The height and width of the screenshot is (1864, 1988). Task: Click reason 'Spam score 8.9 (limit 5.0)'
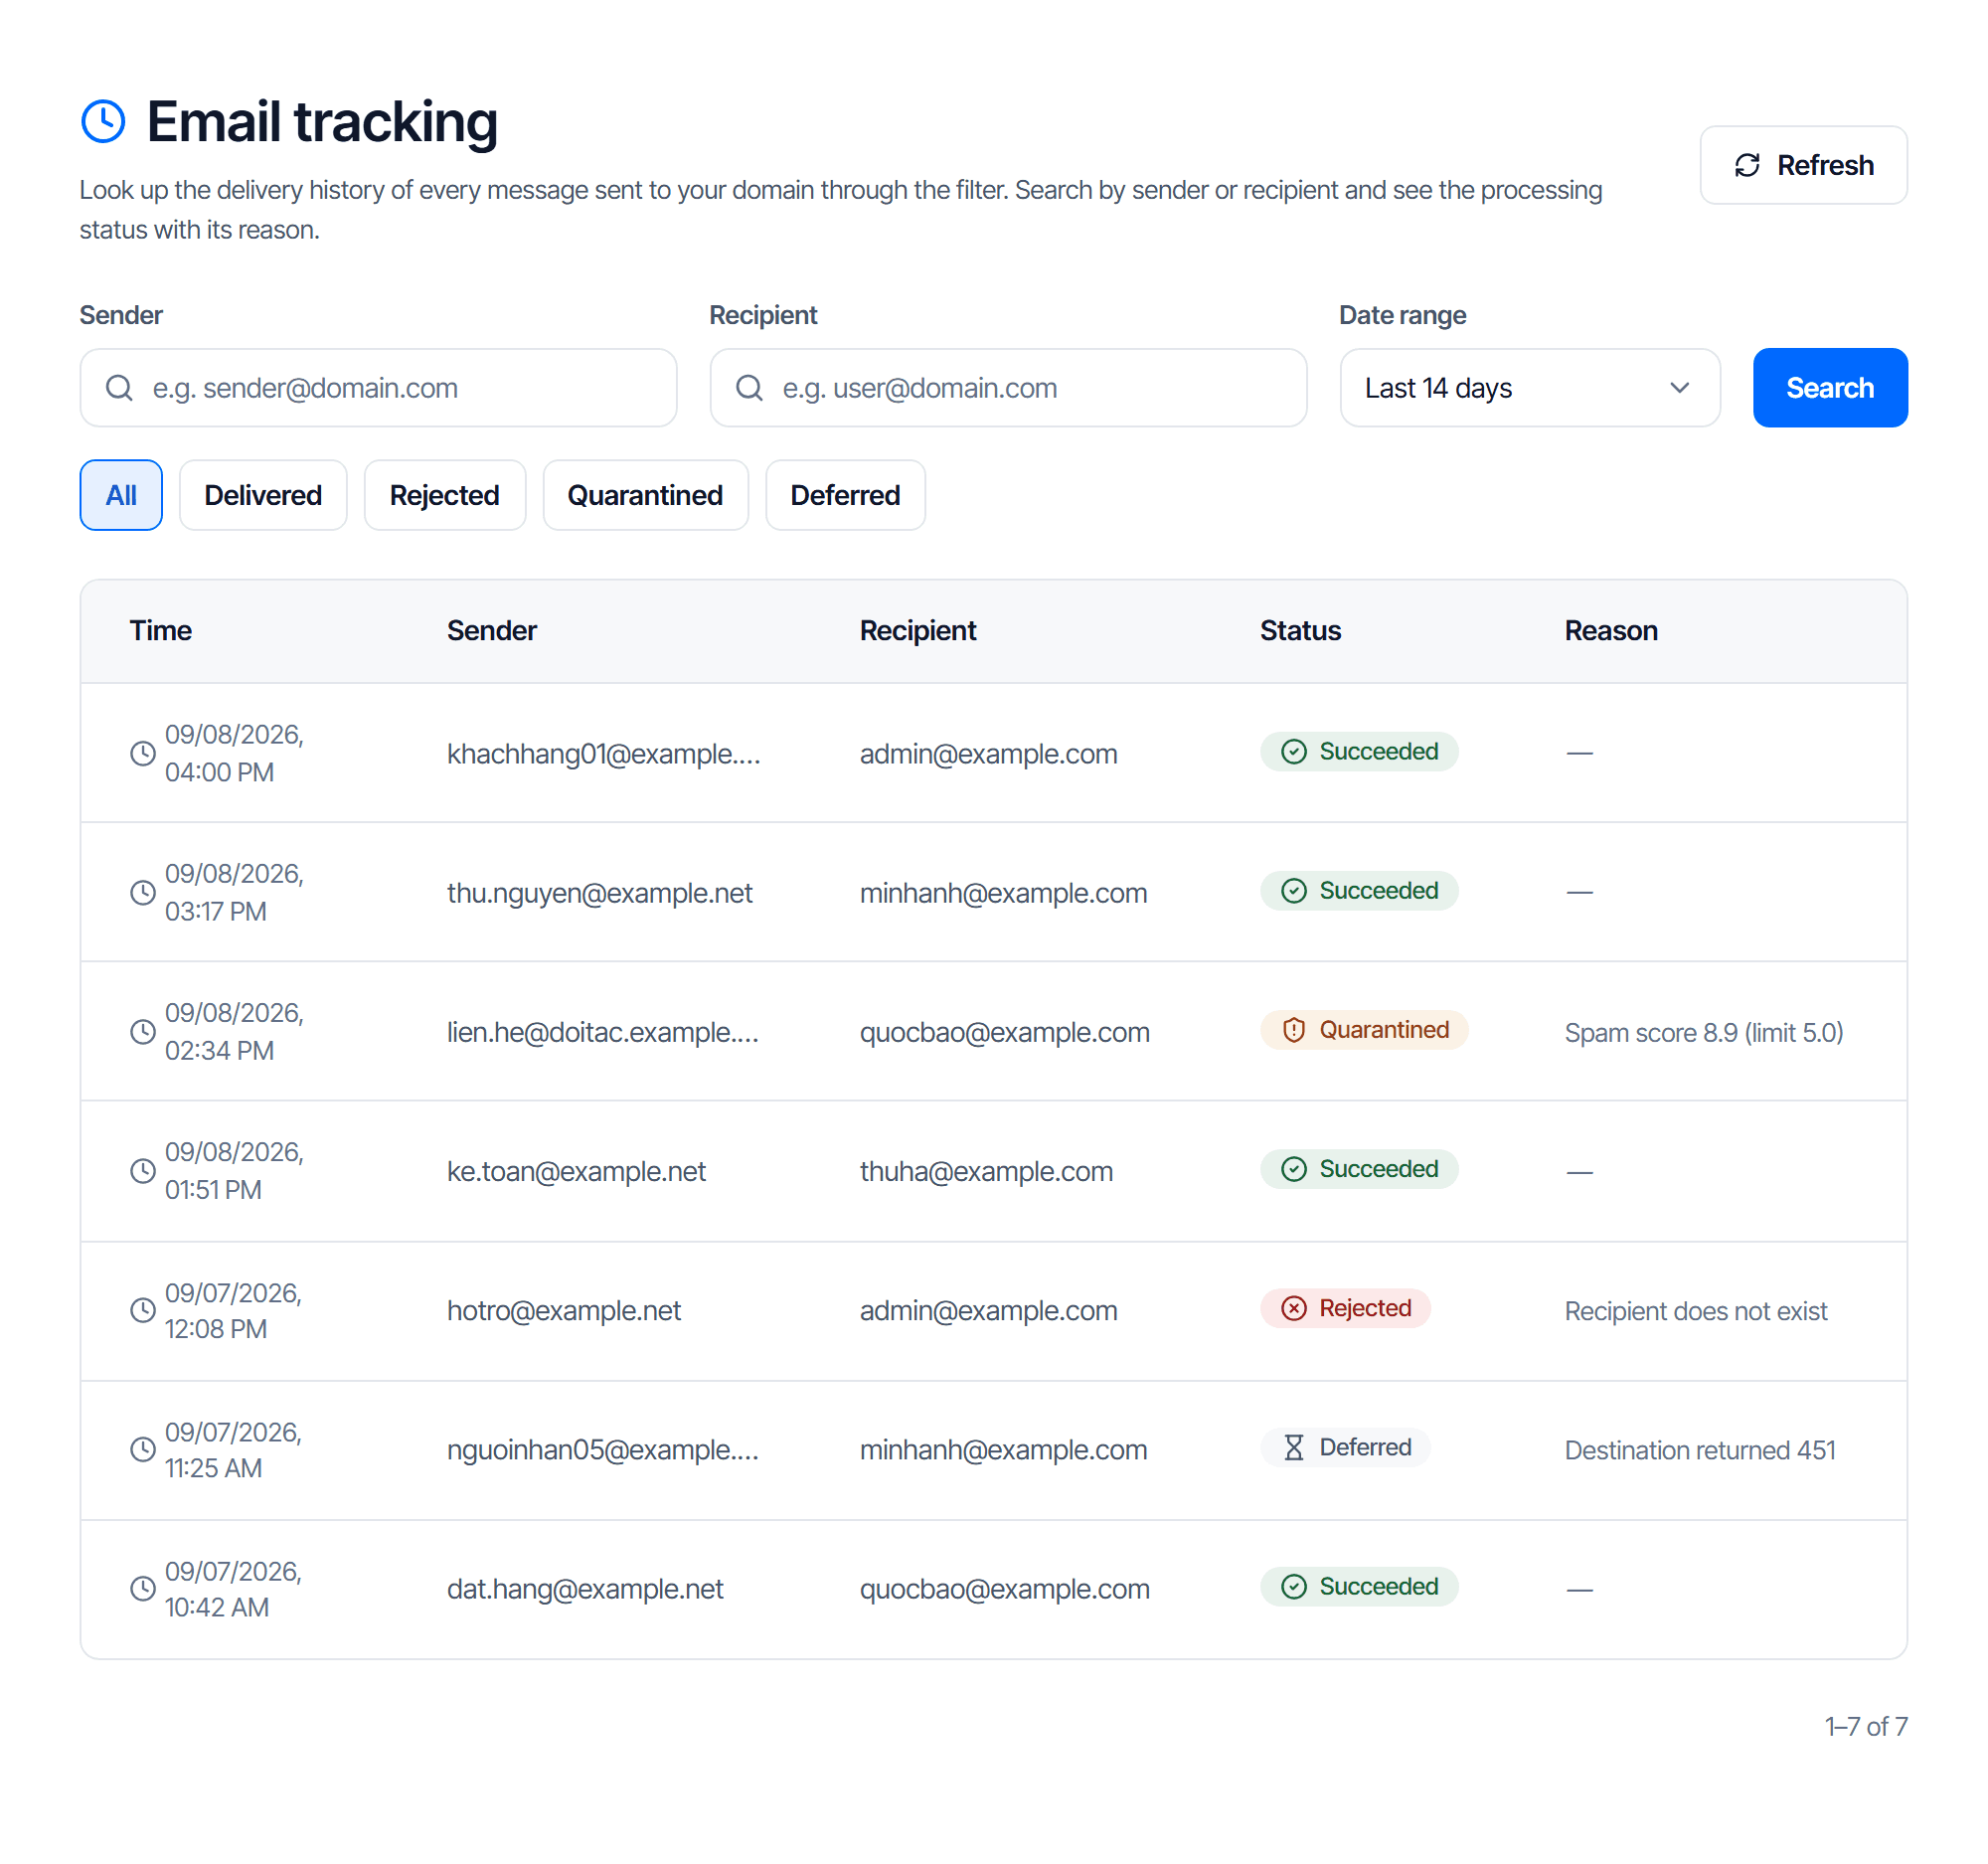pyautogui.click(x=1703, y=1032)
